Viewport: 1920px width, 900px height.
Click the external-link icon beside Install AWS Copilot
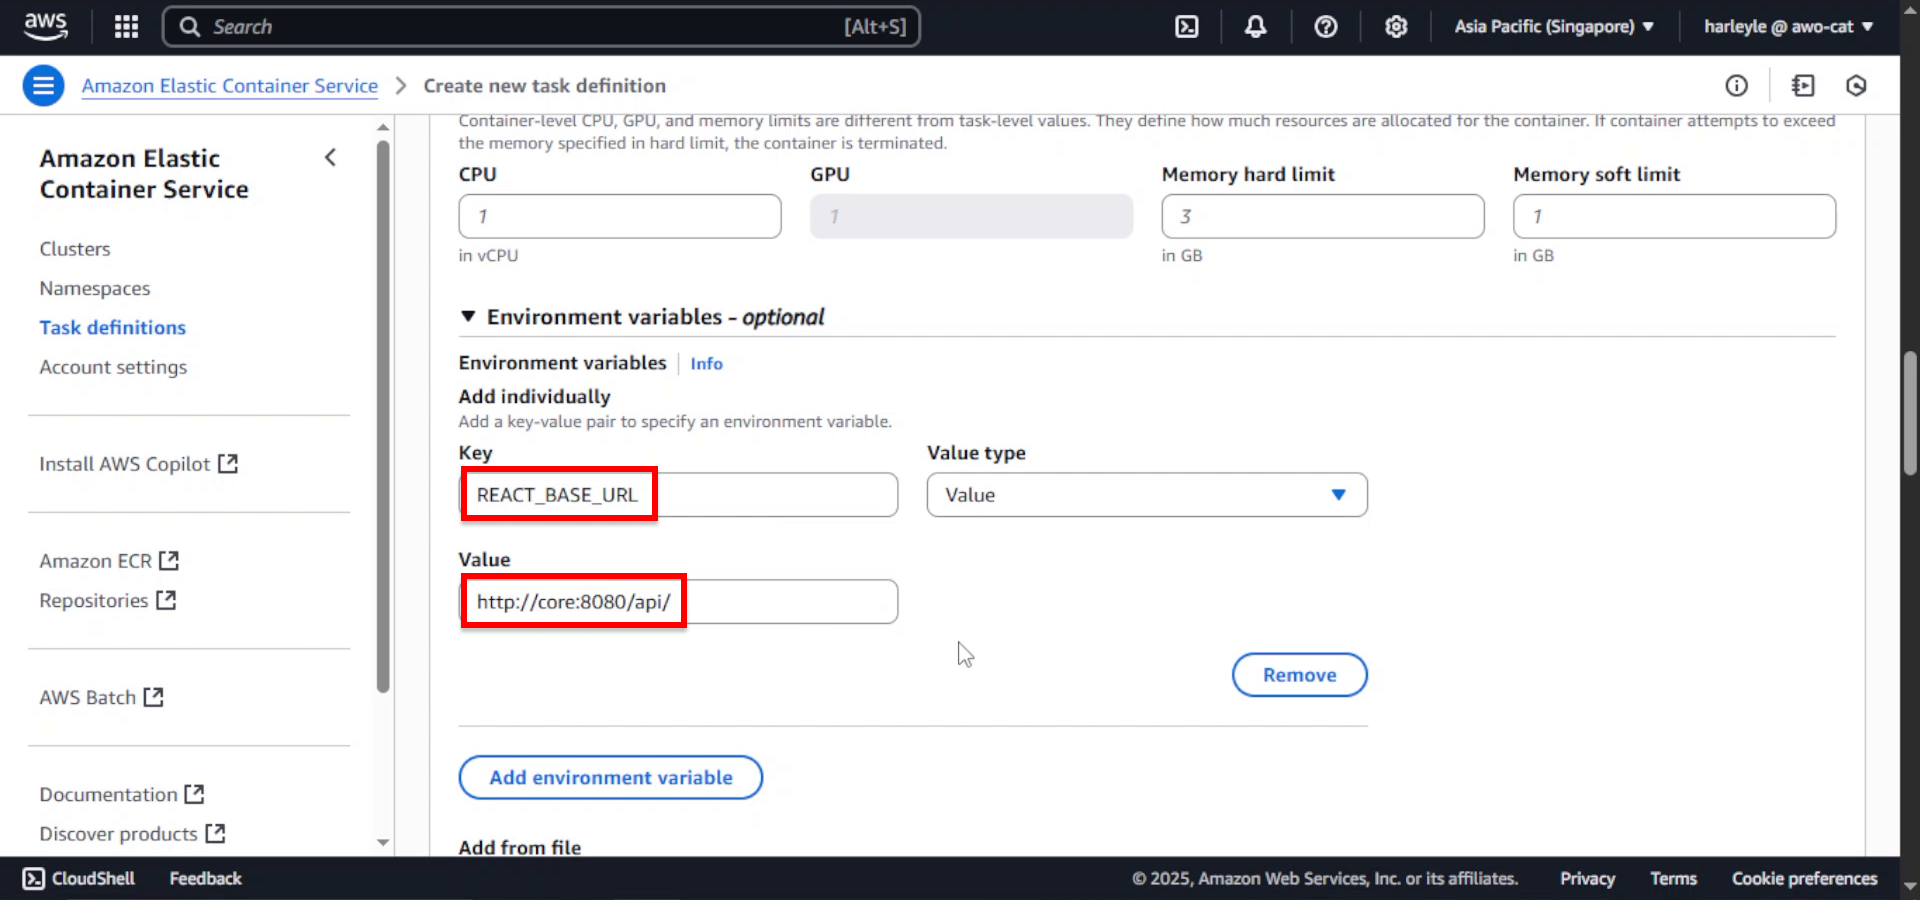point(228,464)
